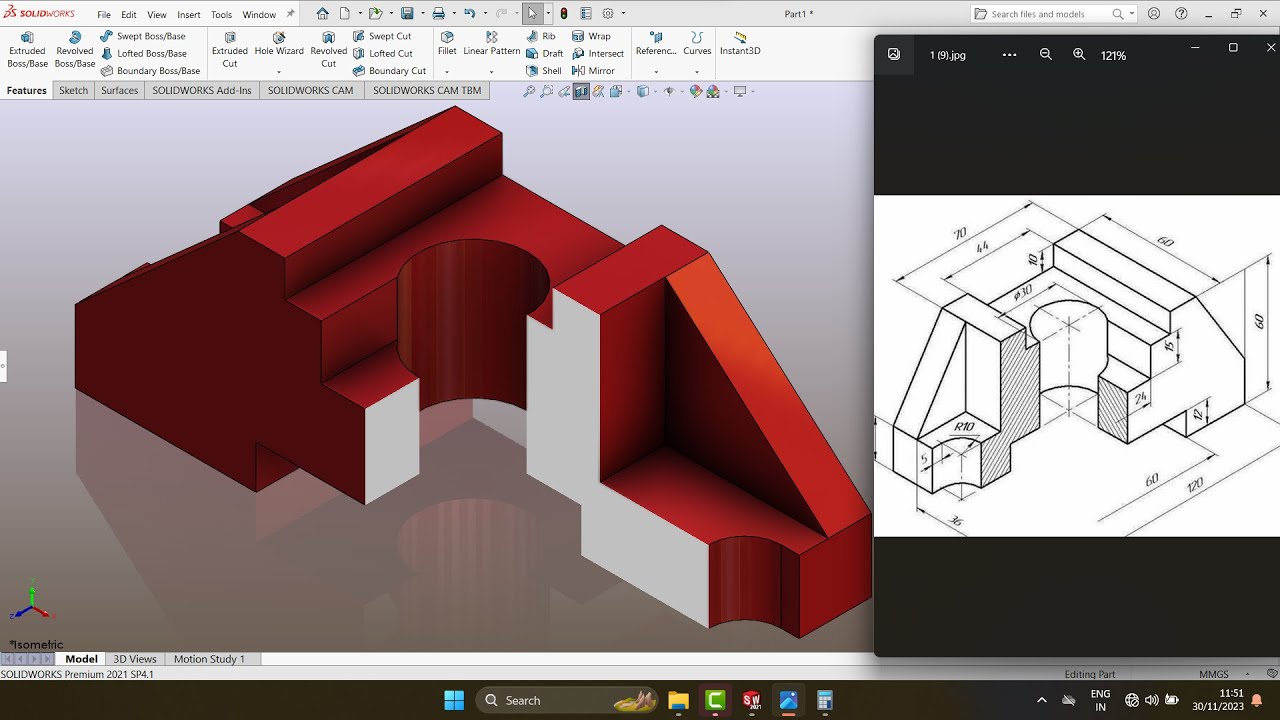Image resolution: width=1280 pixels, height=720 pixels.
Task: Open the Hole Wizard tool
Action: (x=279, y=44)
